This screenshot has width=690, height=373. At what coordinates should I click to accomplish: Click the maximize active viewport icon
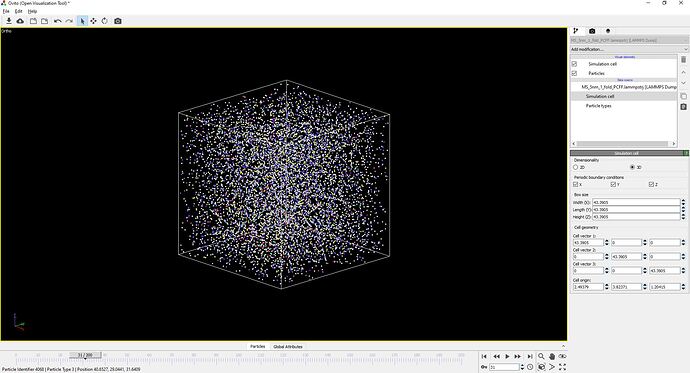click(x=562, y=367)
